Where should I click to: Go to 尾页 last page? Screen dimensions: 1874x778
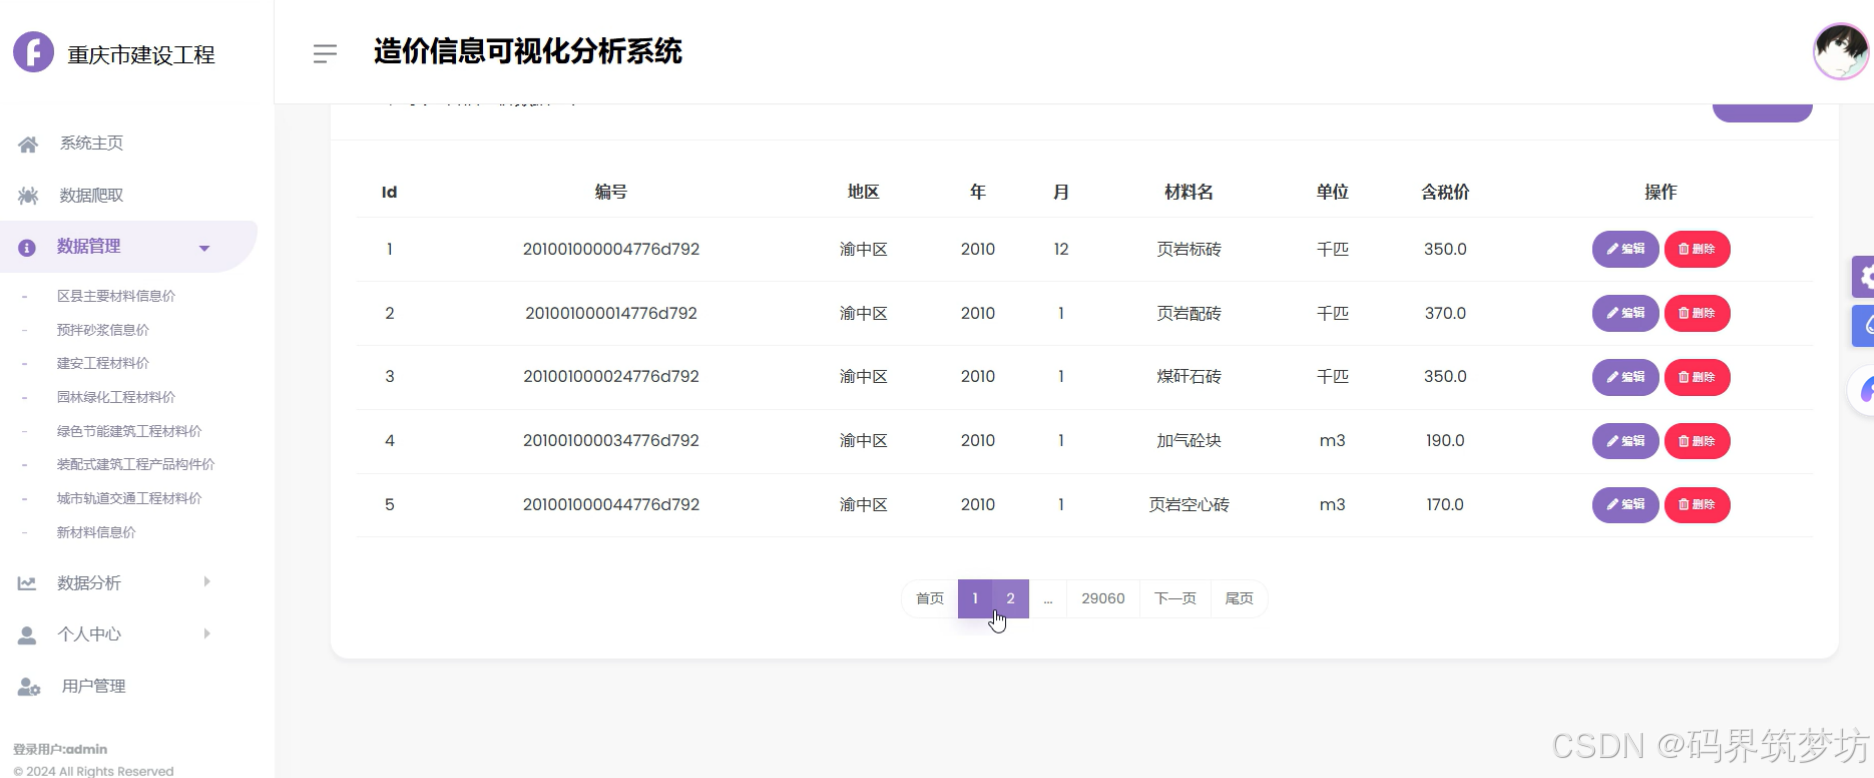1239,599
